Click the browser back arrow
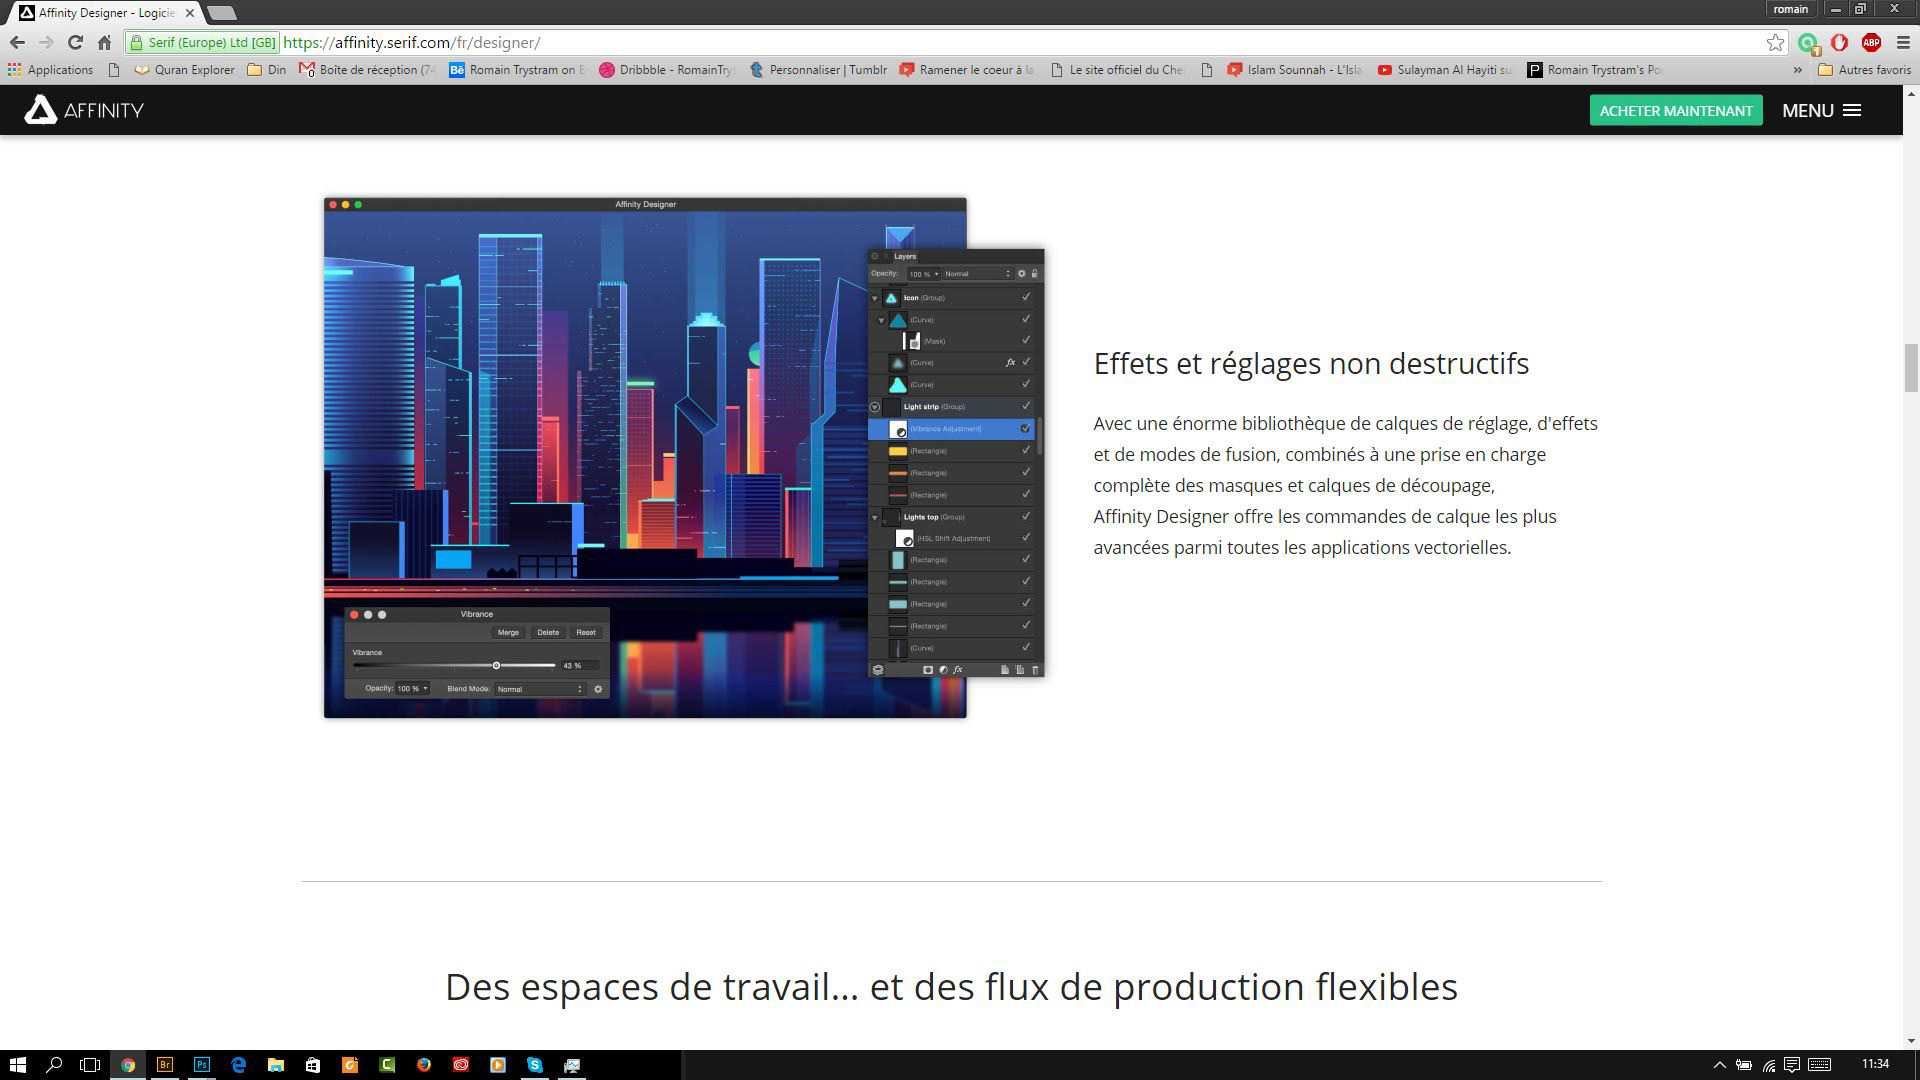Image resolution: width=1920 pixels, height=1080 pixels. click(x=17, y=42)
